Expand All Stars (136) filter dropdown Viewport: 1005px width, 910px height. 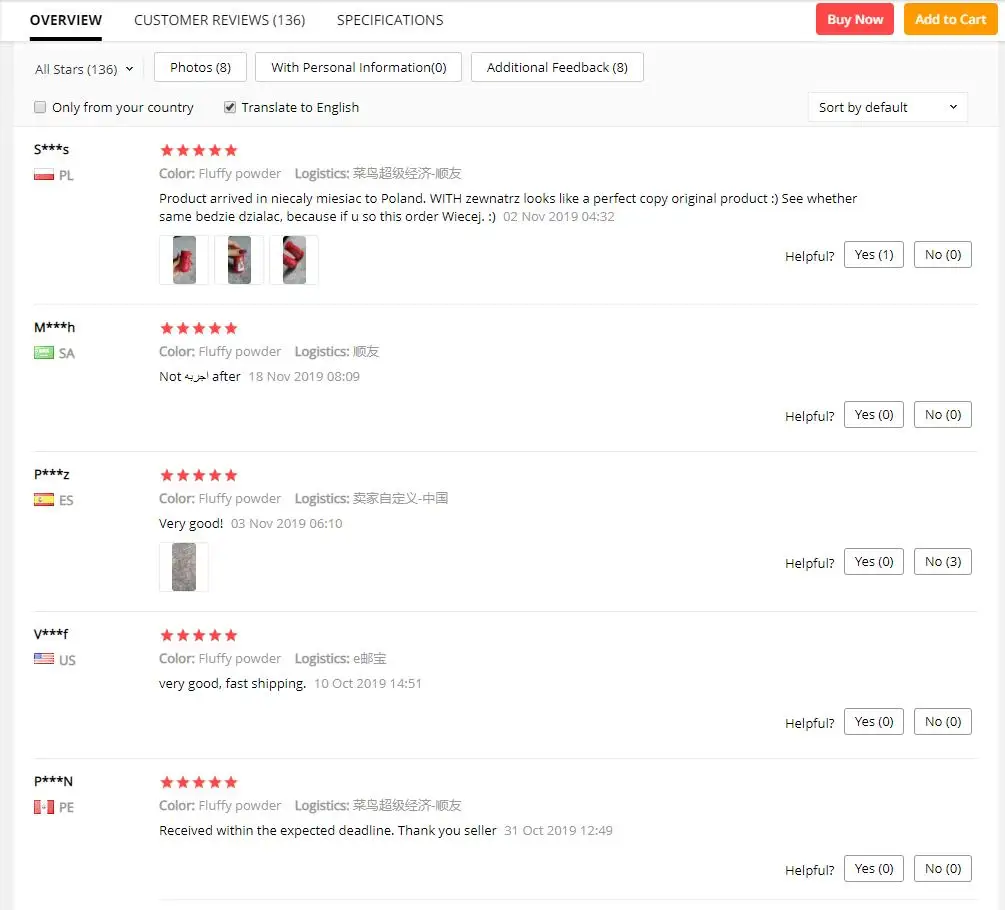(x=84, y=69)
